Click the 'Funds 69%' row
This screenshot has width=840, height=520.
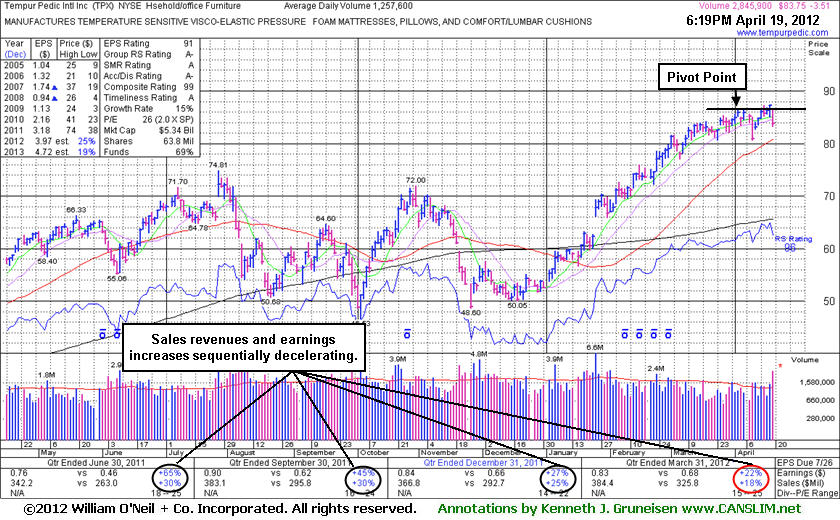pyautogui.click(x=148, y=152)
